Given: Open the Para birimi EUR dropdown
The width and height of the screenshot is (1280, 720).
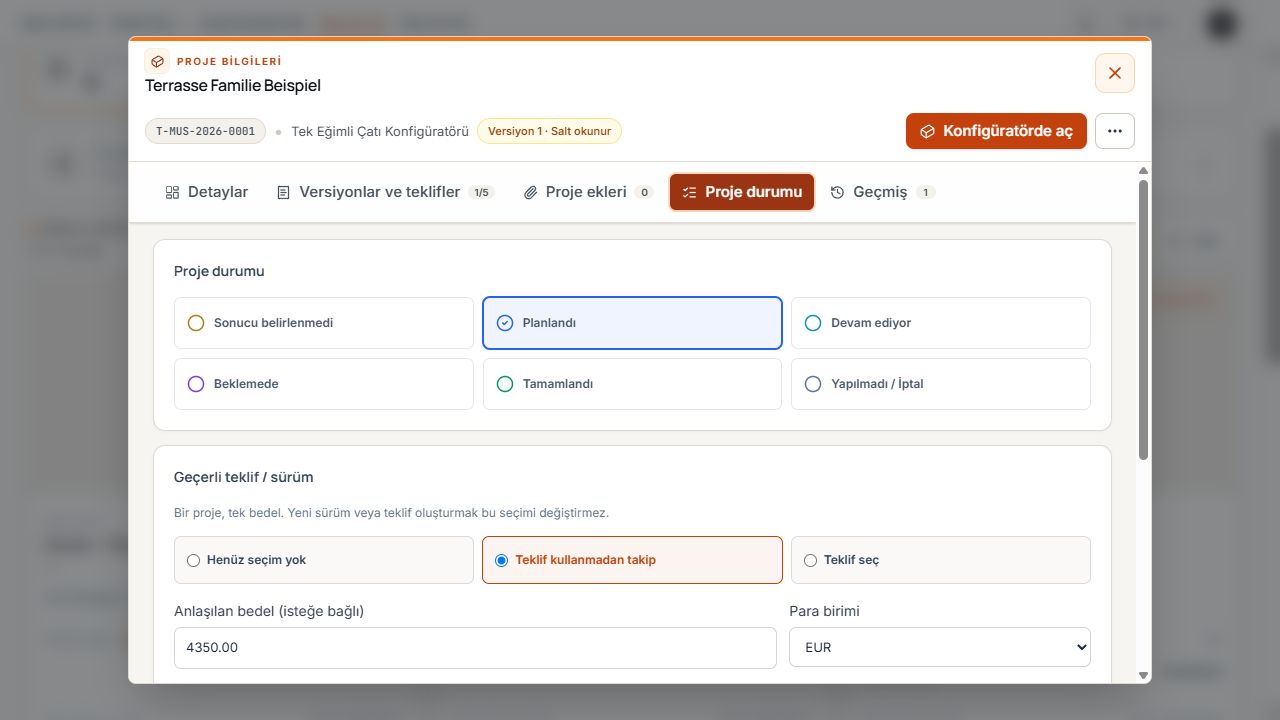Looking at the screenshot, I should [940, 647].
